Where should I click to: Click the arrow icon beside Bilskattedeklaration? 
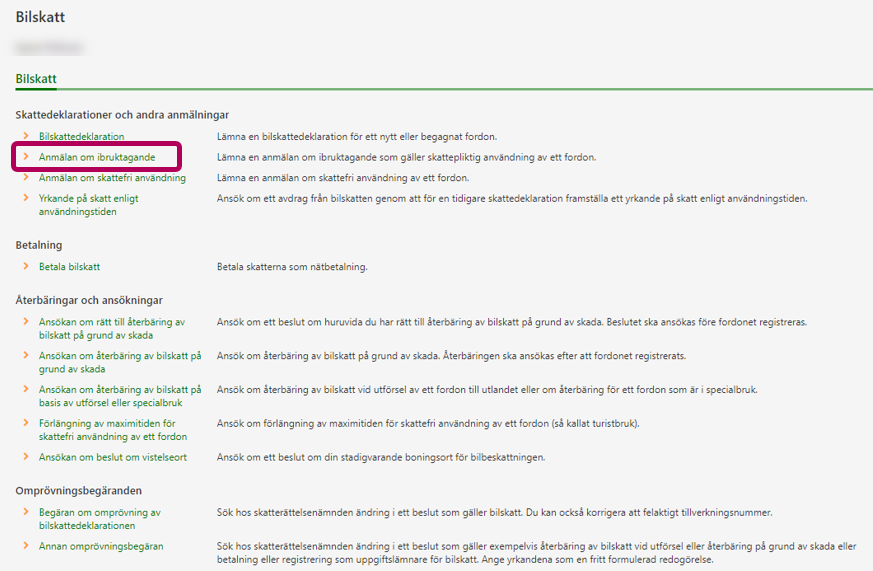coord(26,136)
